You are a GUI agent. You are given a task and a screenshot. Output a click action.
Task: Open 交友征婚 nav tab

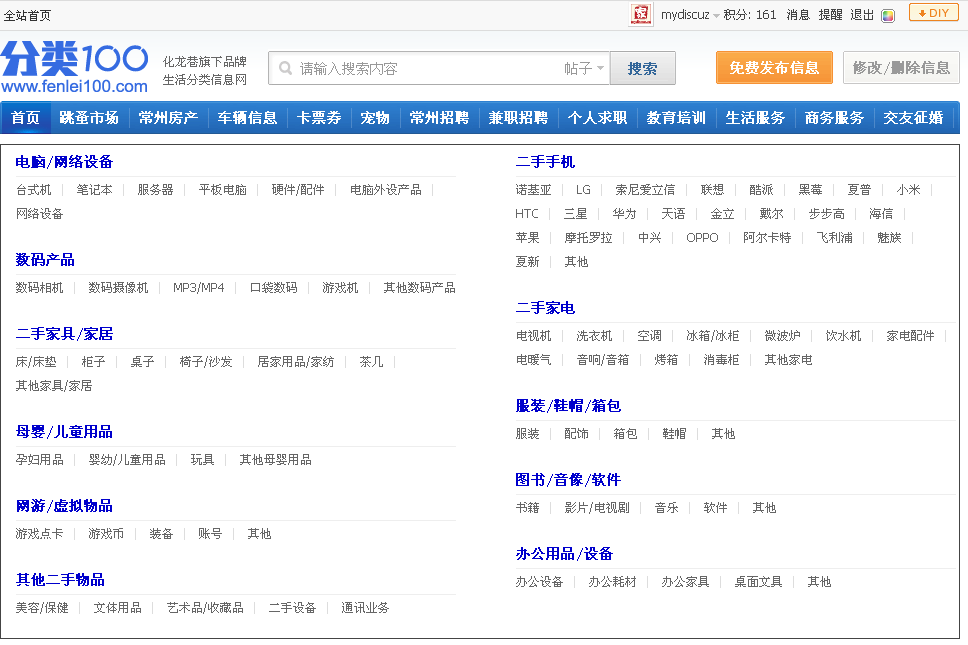[913, 117]
